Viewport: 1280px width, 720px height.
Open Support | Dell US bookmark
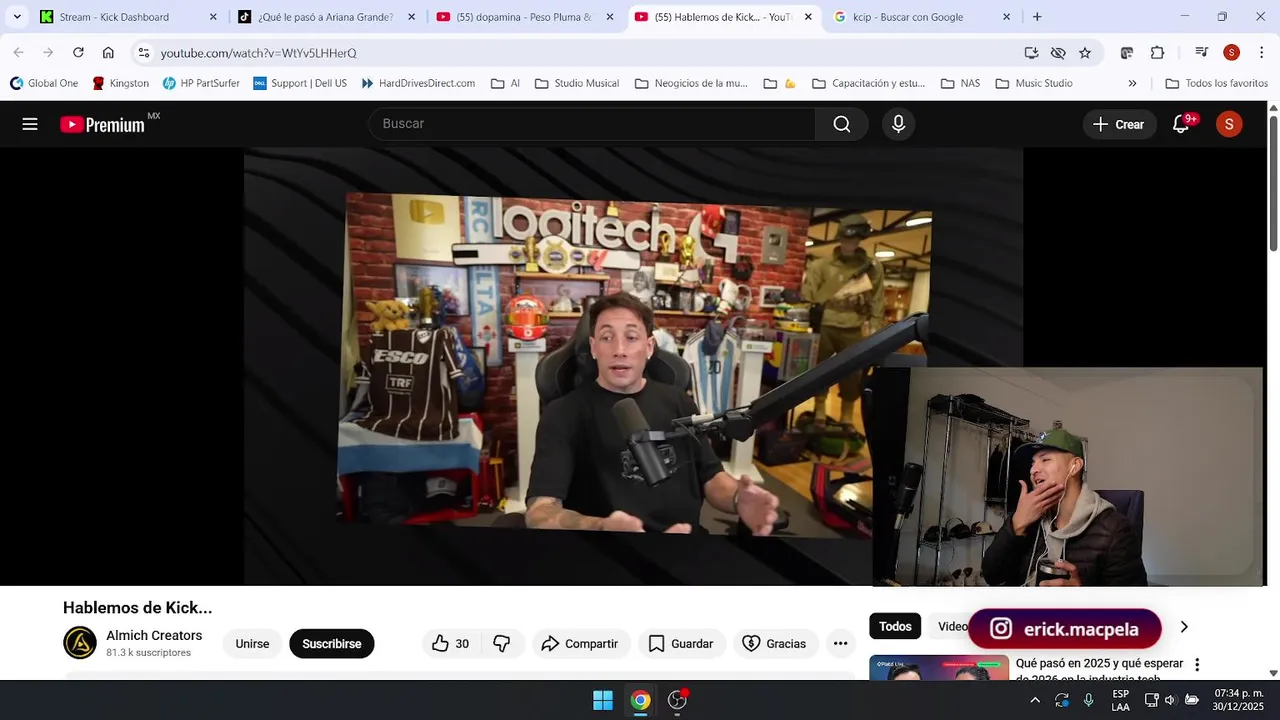[x=300, y=83]
